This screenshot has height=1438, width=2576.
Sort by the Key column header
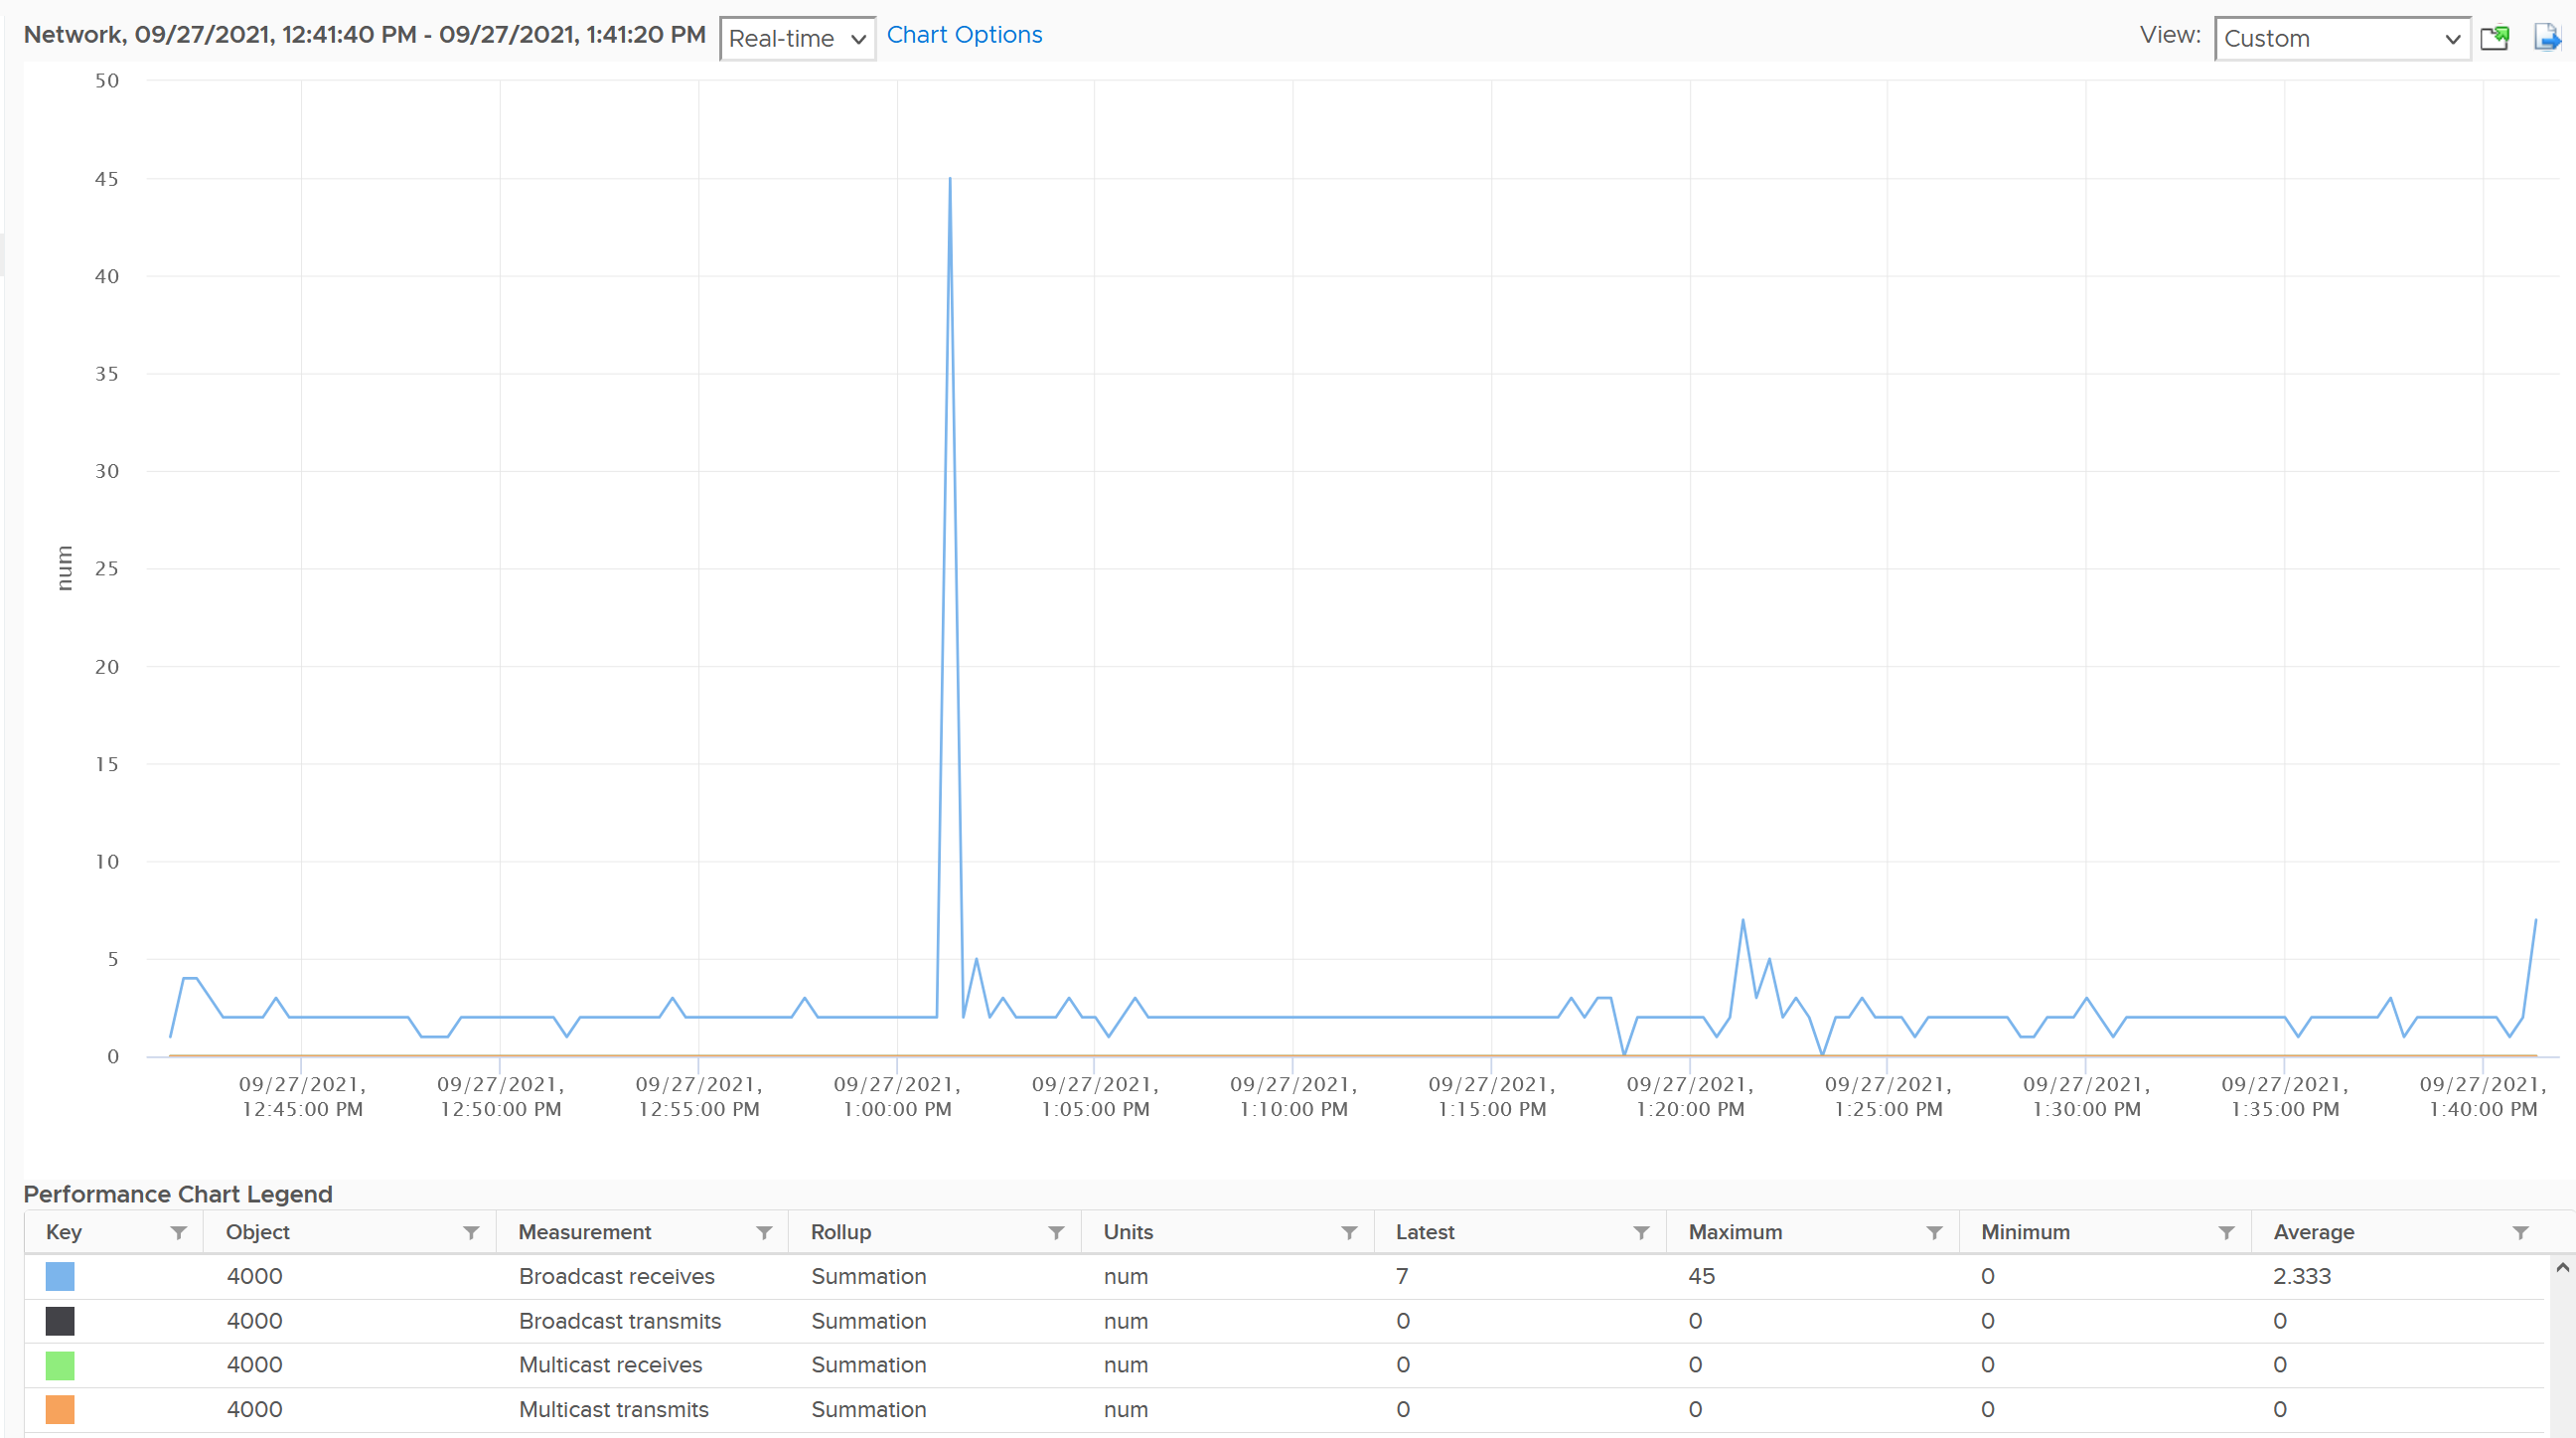[64, 1232]
